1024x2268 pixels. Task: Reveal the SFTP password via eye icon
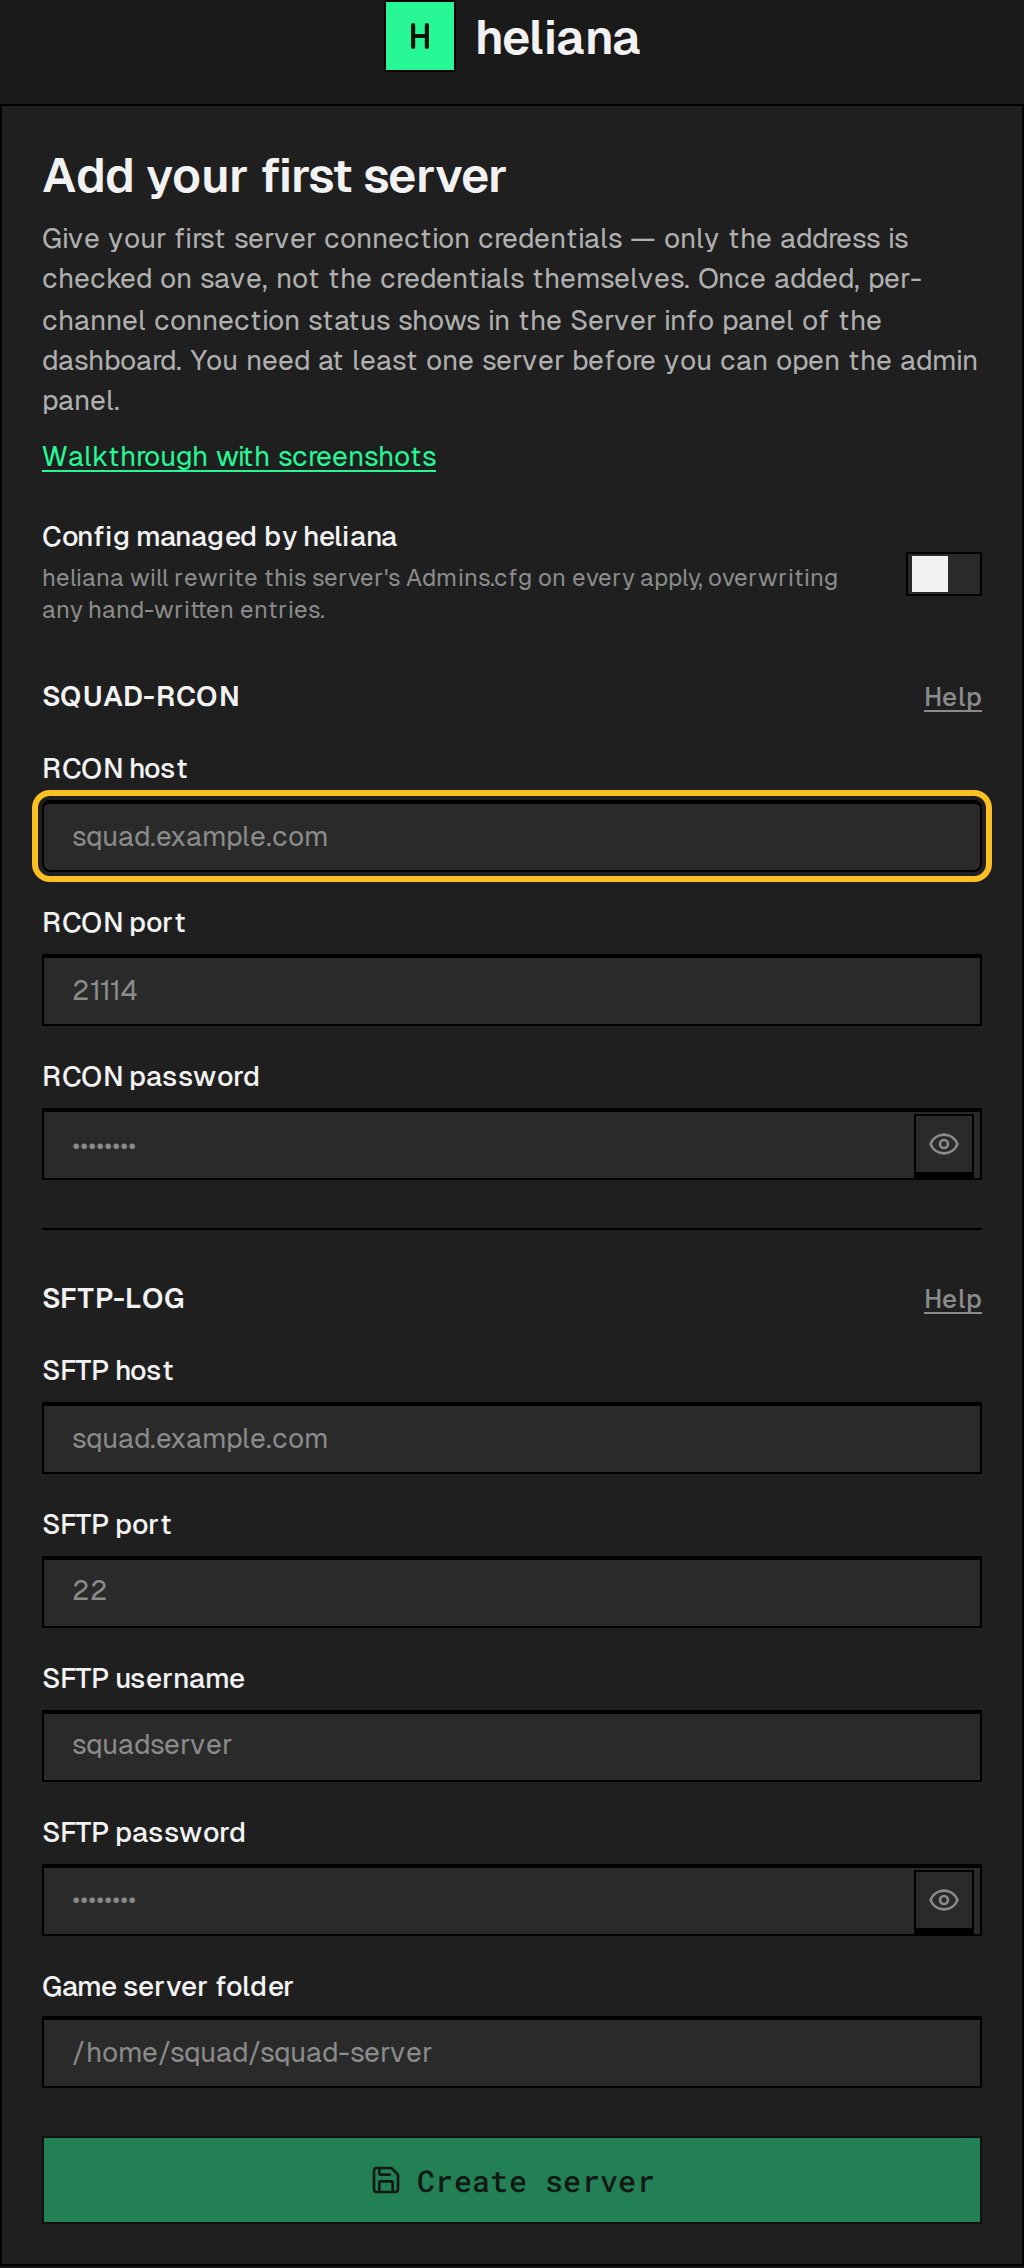pos(944,1900)
